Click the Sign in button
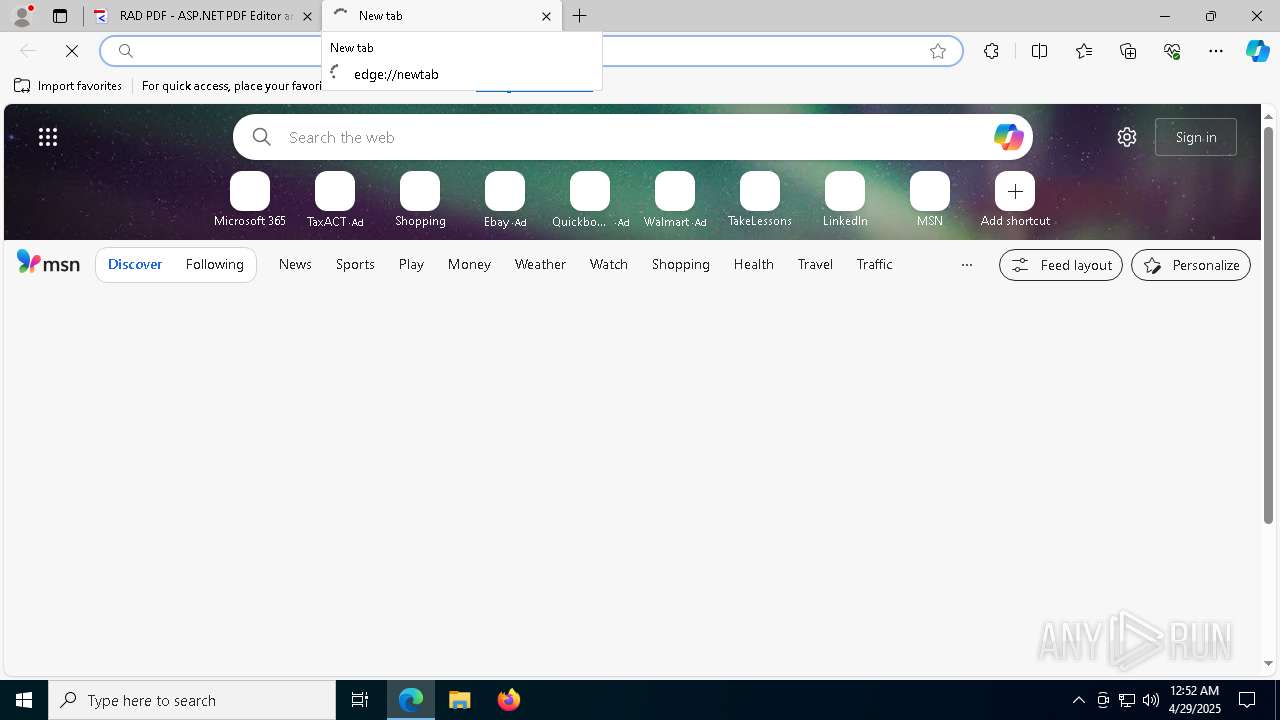Image resolution: width=1280 pixels, height=720 pixels. pyautogui.click(x=1196, y=137)
